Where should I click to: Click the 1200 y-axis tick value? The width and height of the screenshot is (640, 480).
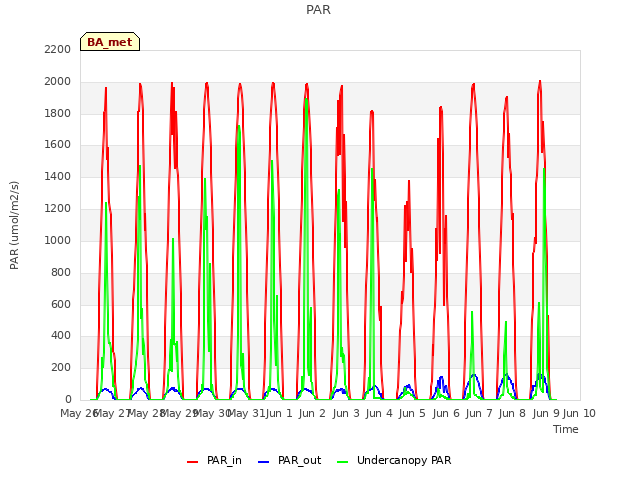point(58,209)
